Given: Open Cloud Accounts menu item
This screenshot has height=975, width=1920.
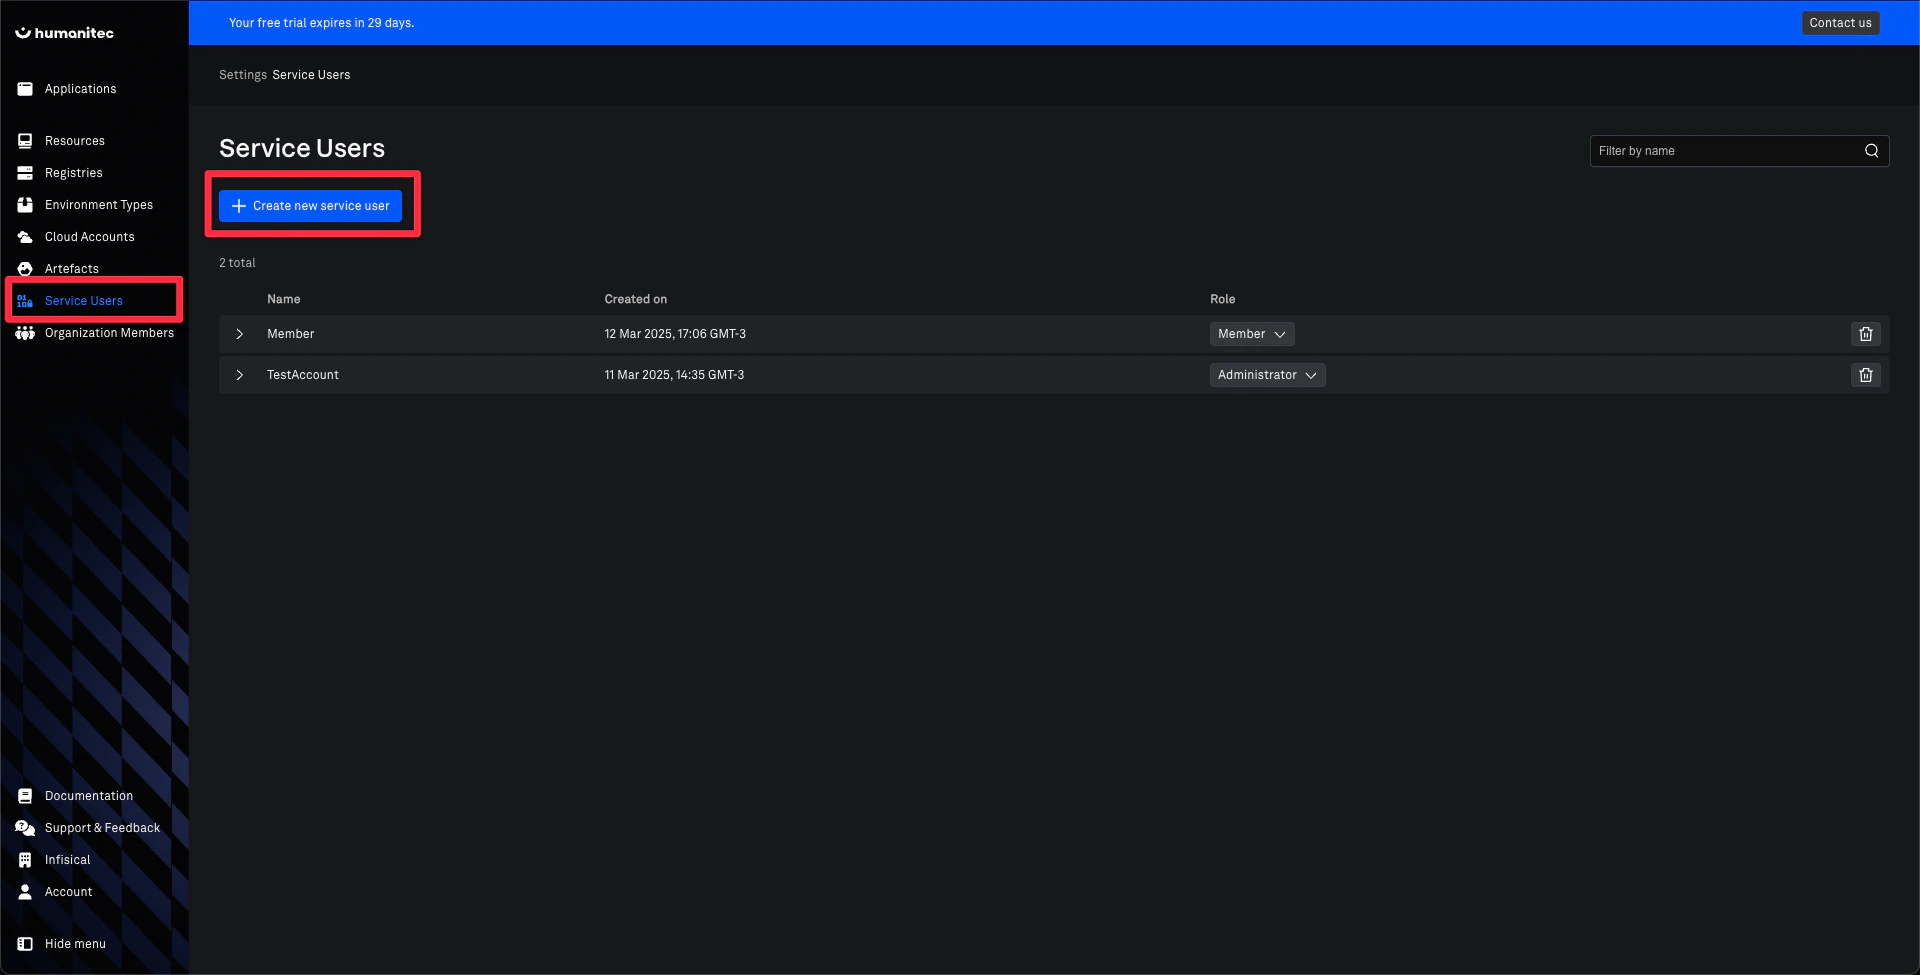Looking at the screenshot, I should 90,237.
